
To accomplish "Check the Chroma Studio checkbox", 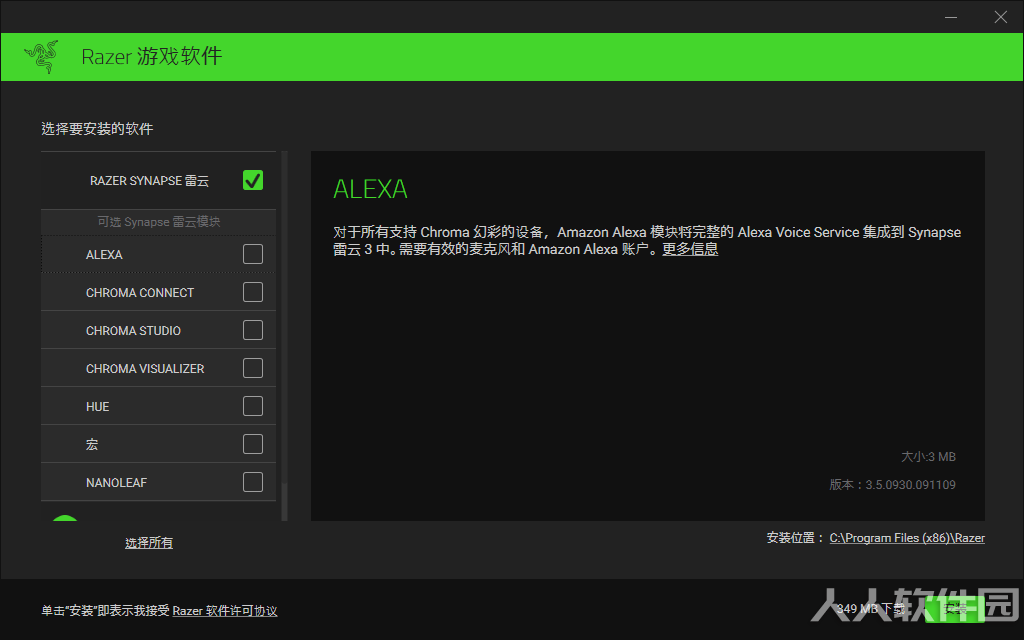I will pos(253,330).
